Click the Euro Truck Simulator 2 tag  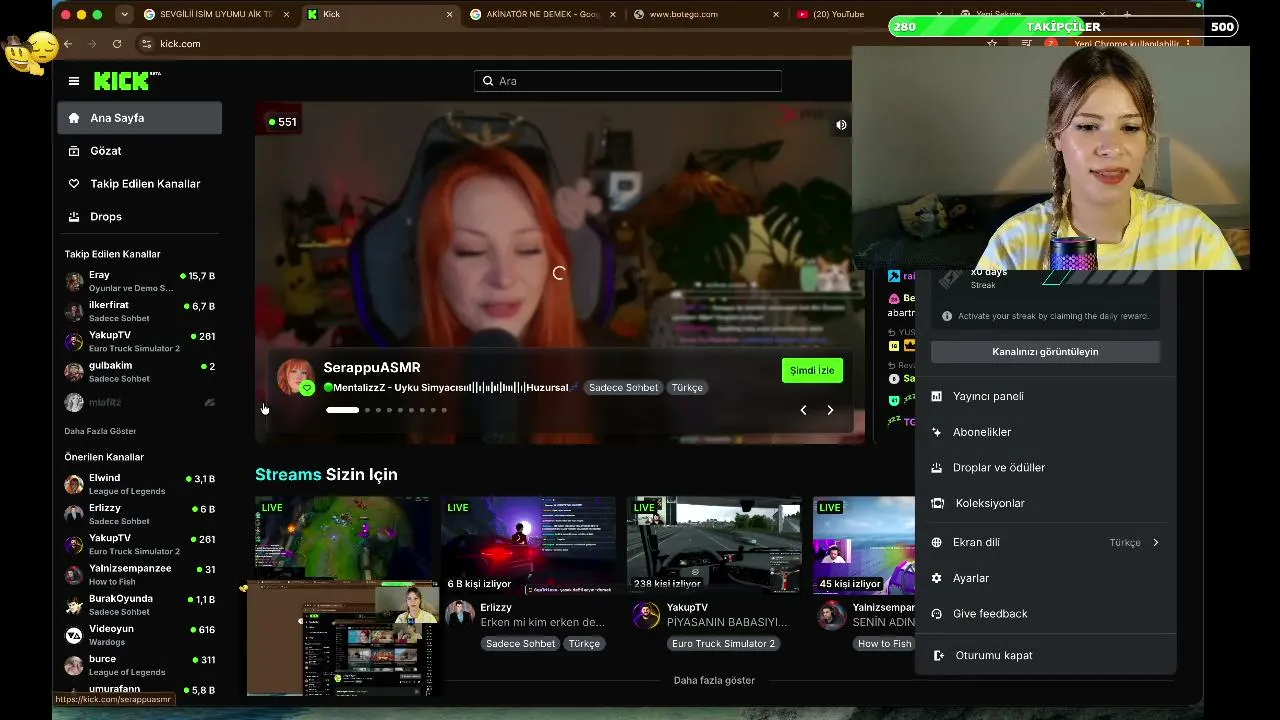point(723,644)
